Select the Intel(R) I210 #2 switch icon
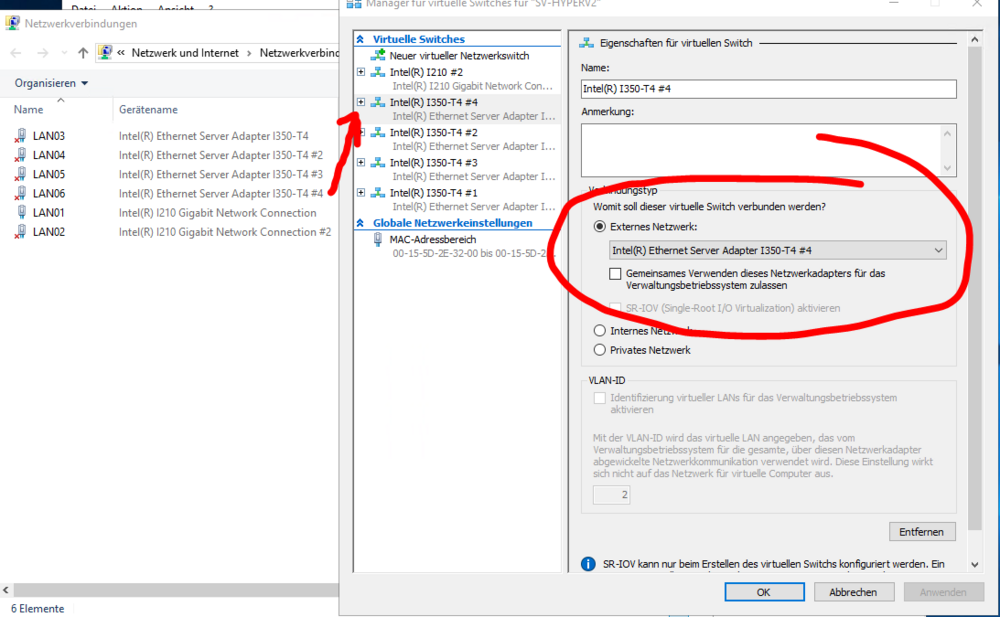The image size is (1000, 617). [x=378, y=72]
